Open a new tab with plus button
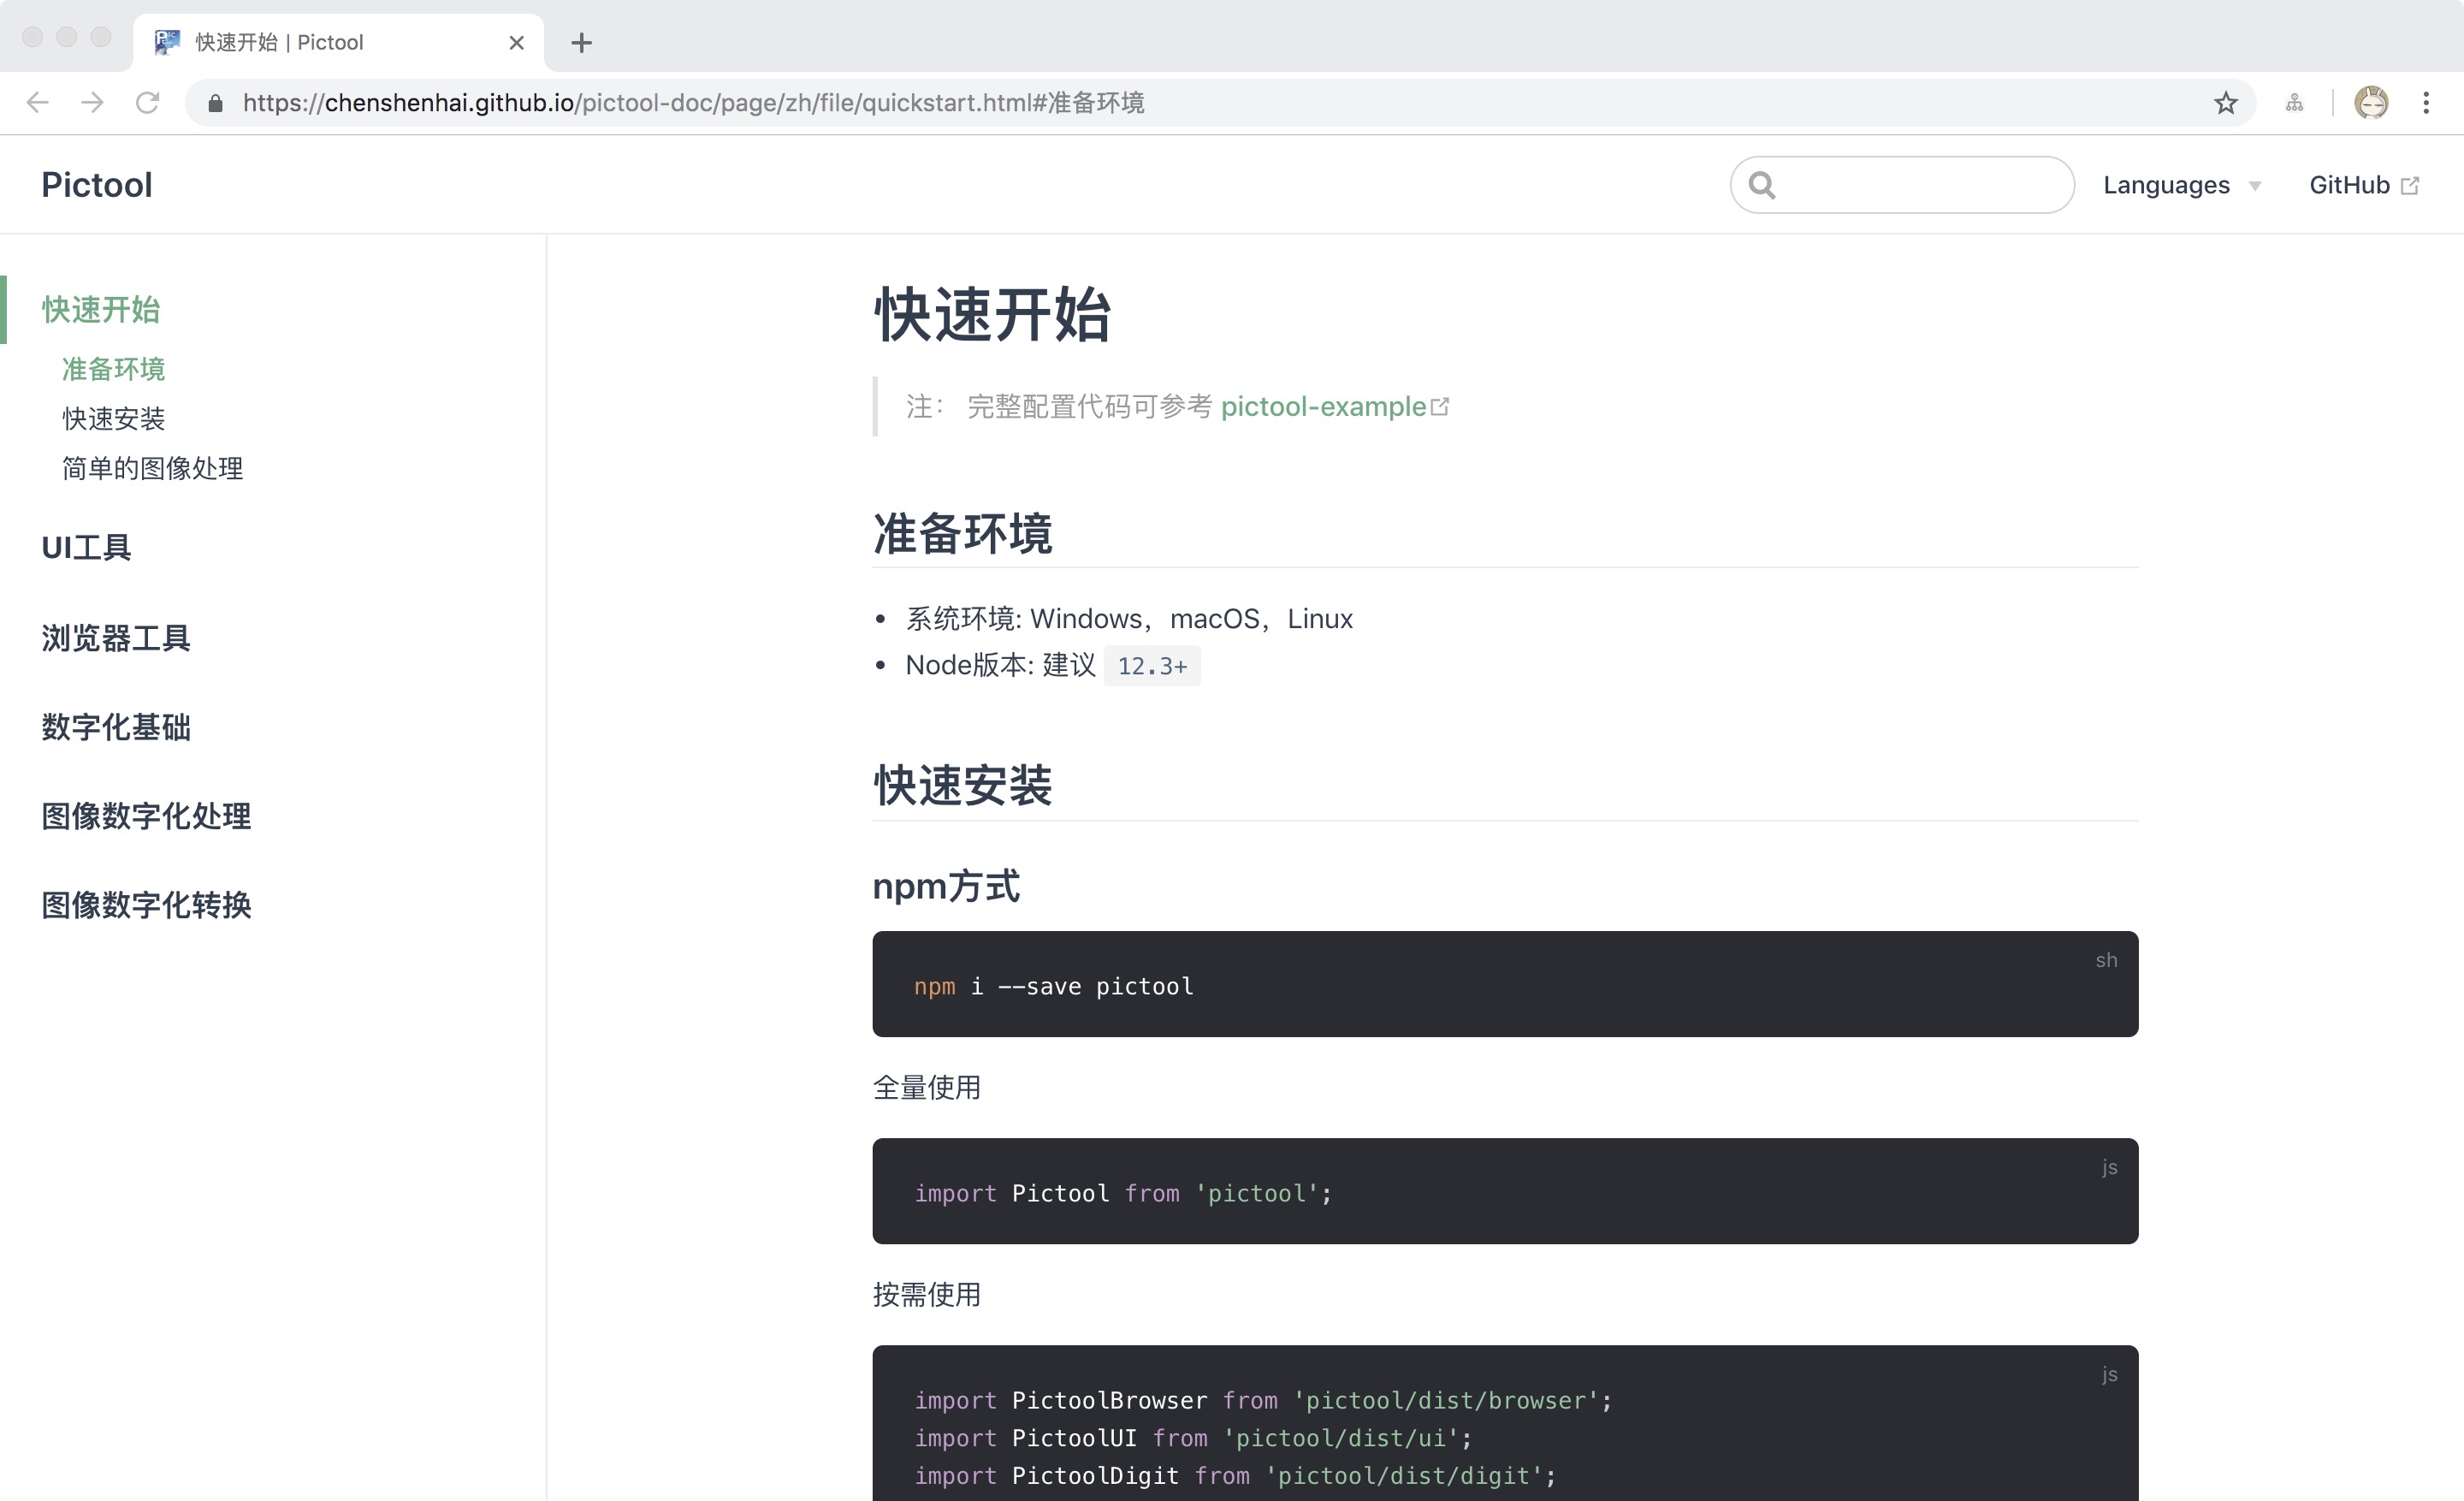The width and height of the screenshot is (2464, 1501). click(581, 43)
